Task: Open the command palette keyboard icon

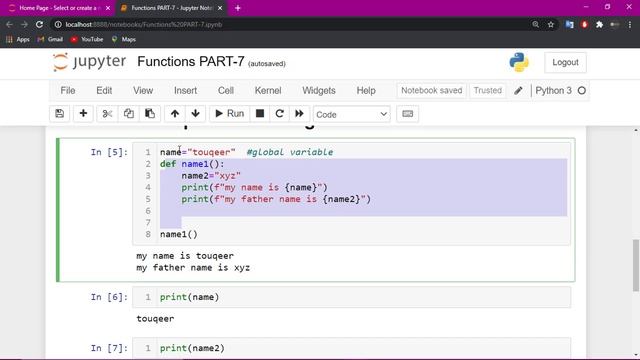Action: [x=407, y=113]
